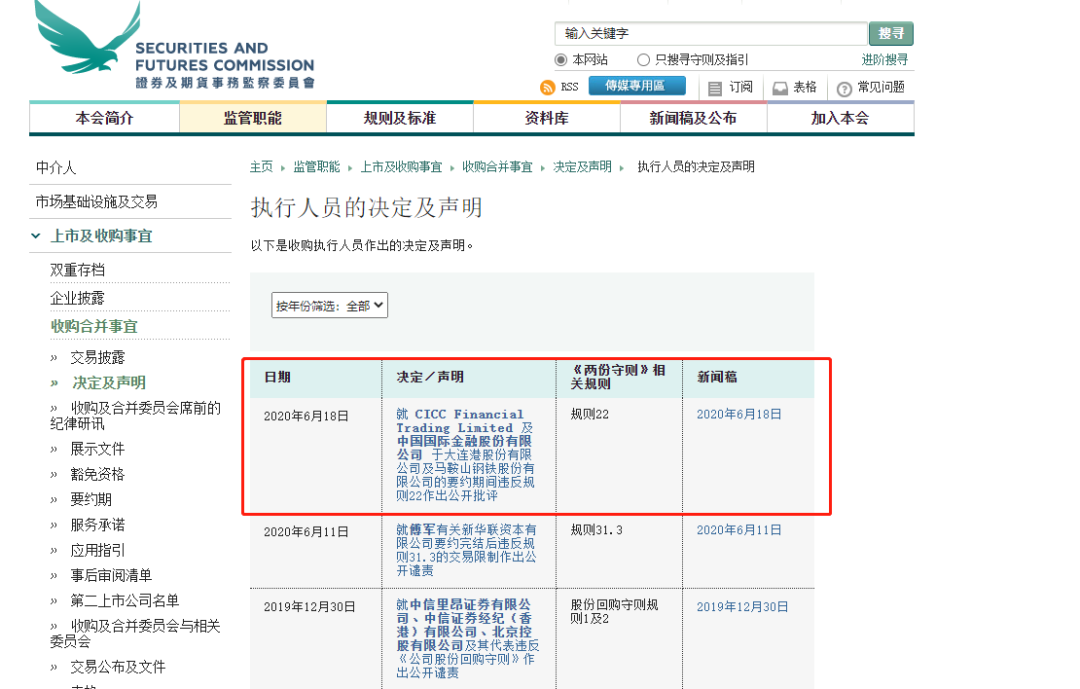Click the 表格 forms tray icon

pos(780,88)
